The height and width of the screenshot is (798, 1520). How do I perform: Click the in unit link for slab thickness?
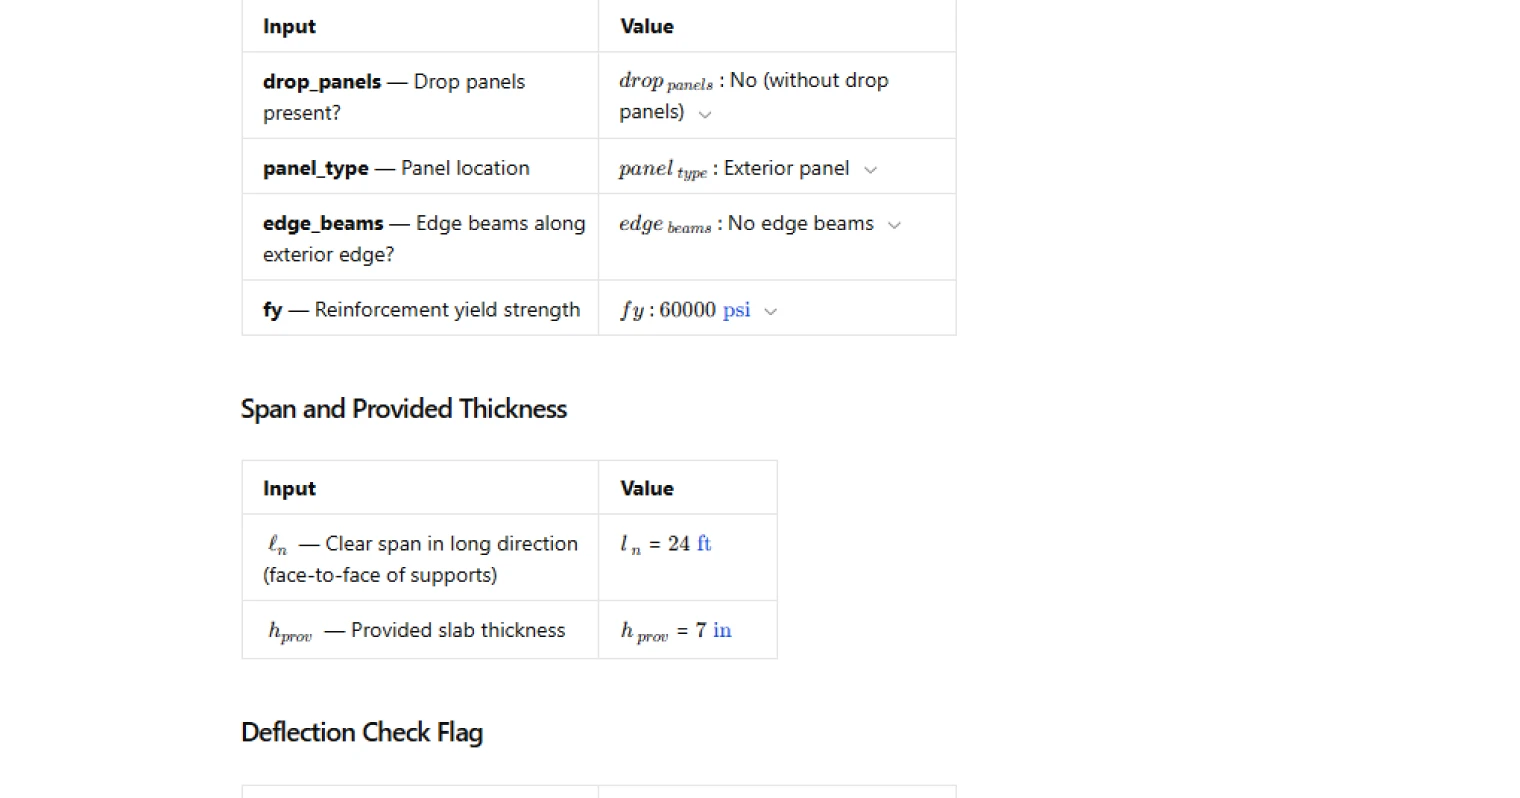click(x=722, y=630)
